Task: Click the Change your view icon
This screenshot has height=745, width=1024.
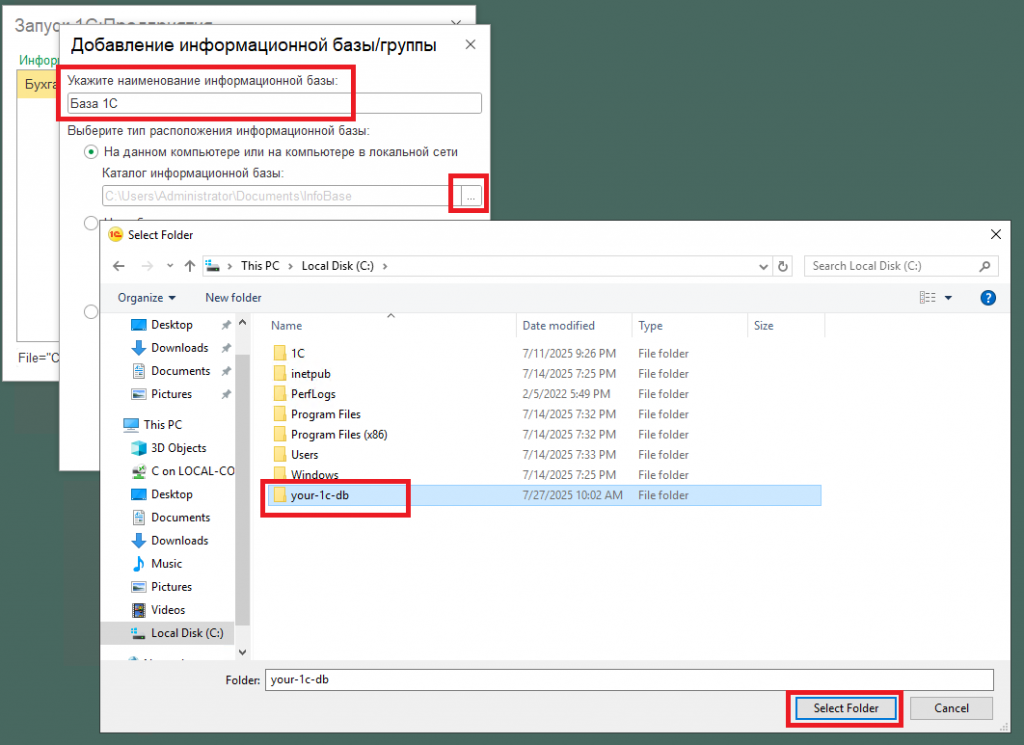Action: tap(927, 298)
